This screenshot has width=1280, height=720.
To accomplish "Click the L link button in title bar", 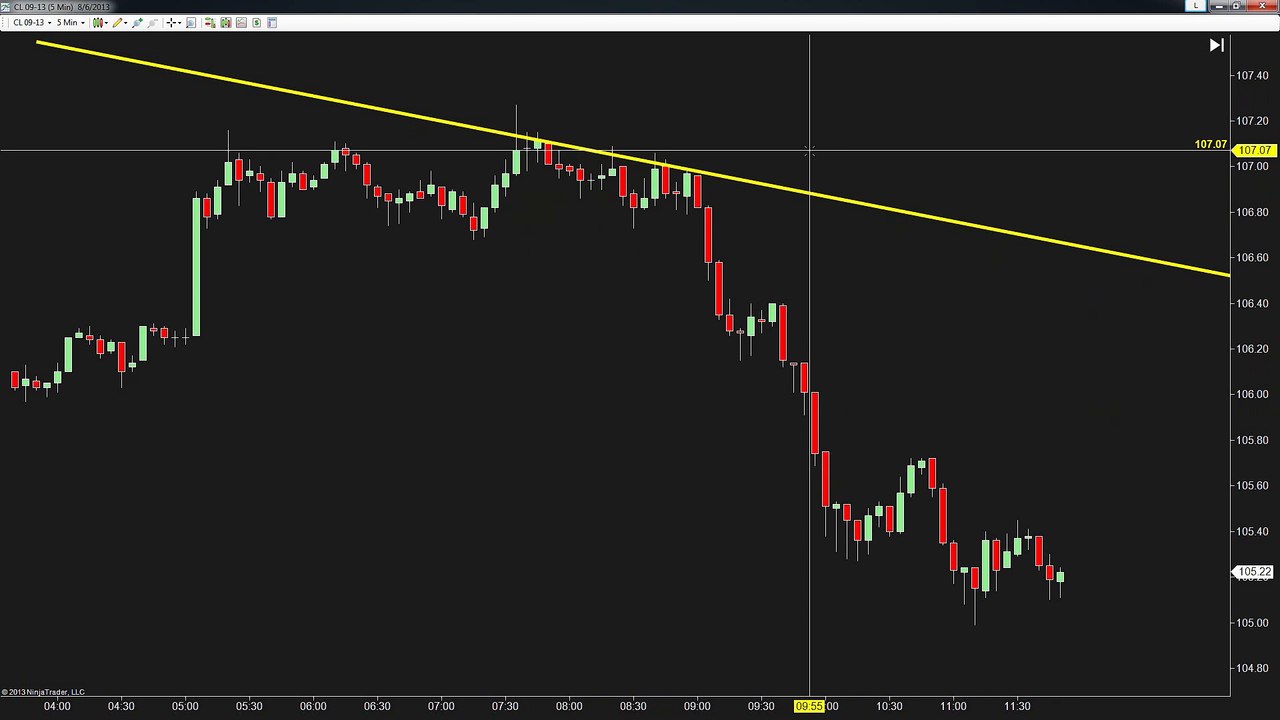I will [1196, 6].
